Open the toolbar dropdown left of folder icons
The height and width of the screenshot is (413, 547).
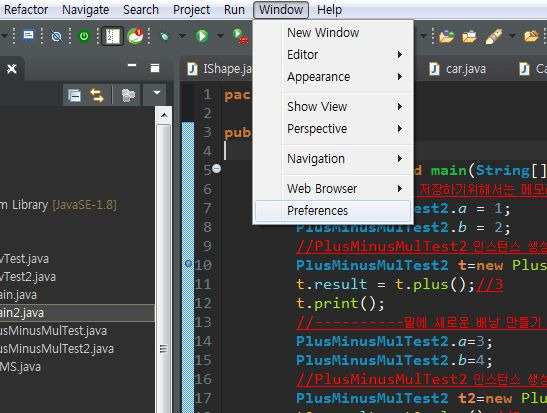pos(424,36)
